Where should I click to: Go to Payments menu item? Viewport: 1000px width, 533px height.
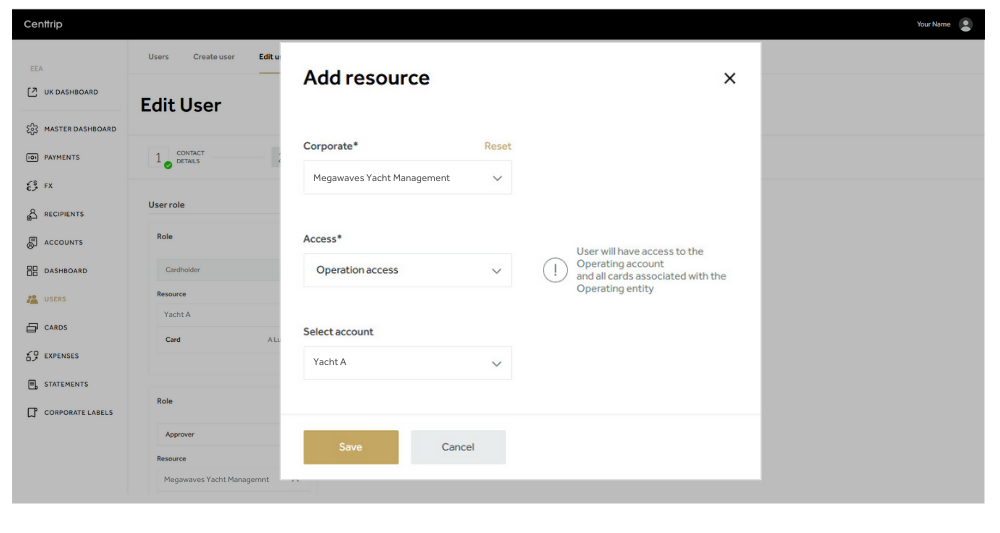click(62, 157)
